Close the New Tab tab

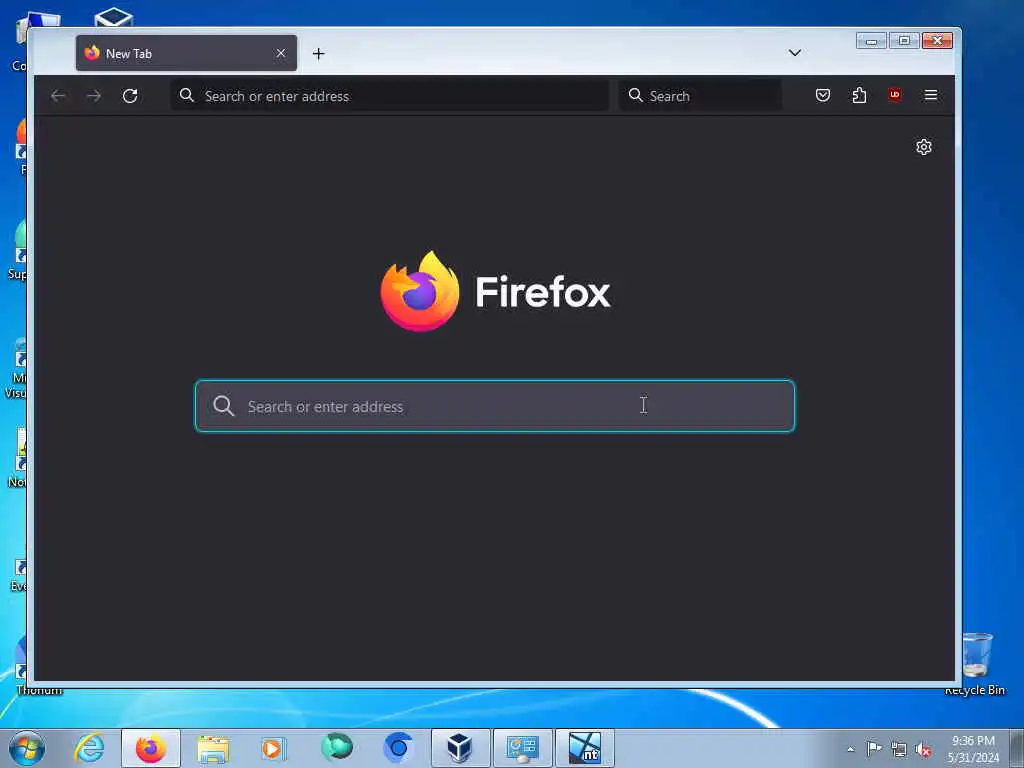click(x=281, y=54)
